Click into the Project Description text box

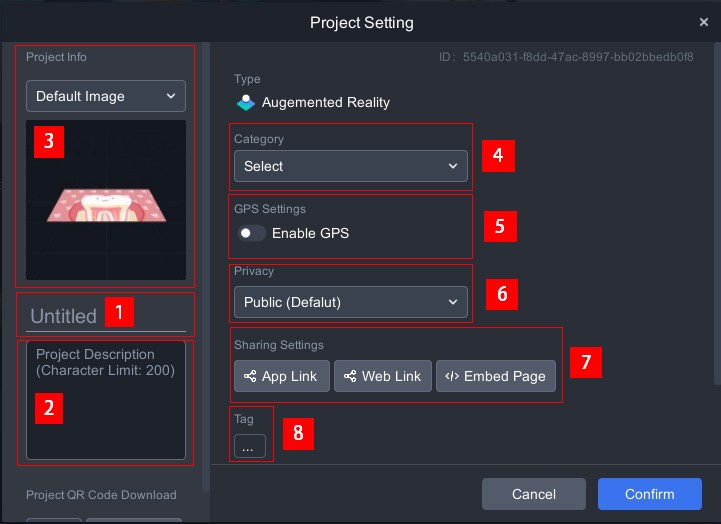coord(106,400)
